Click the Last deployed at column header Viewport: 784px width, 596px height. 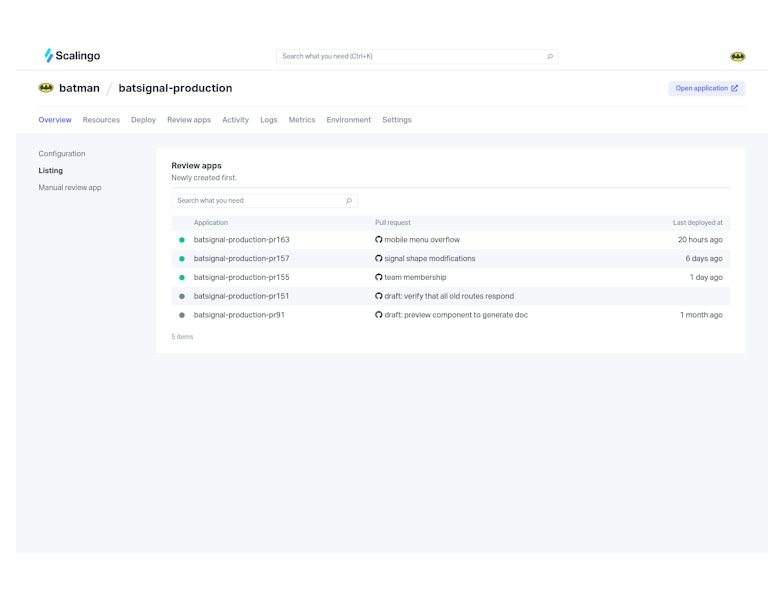pyautogui.click(x=697, y=223)
